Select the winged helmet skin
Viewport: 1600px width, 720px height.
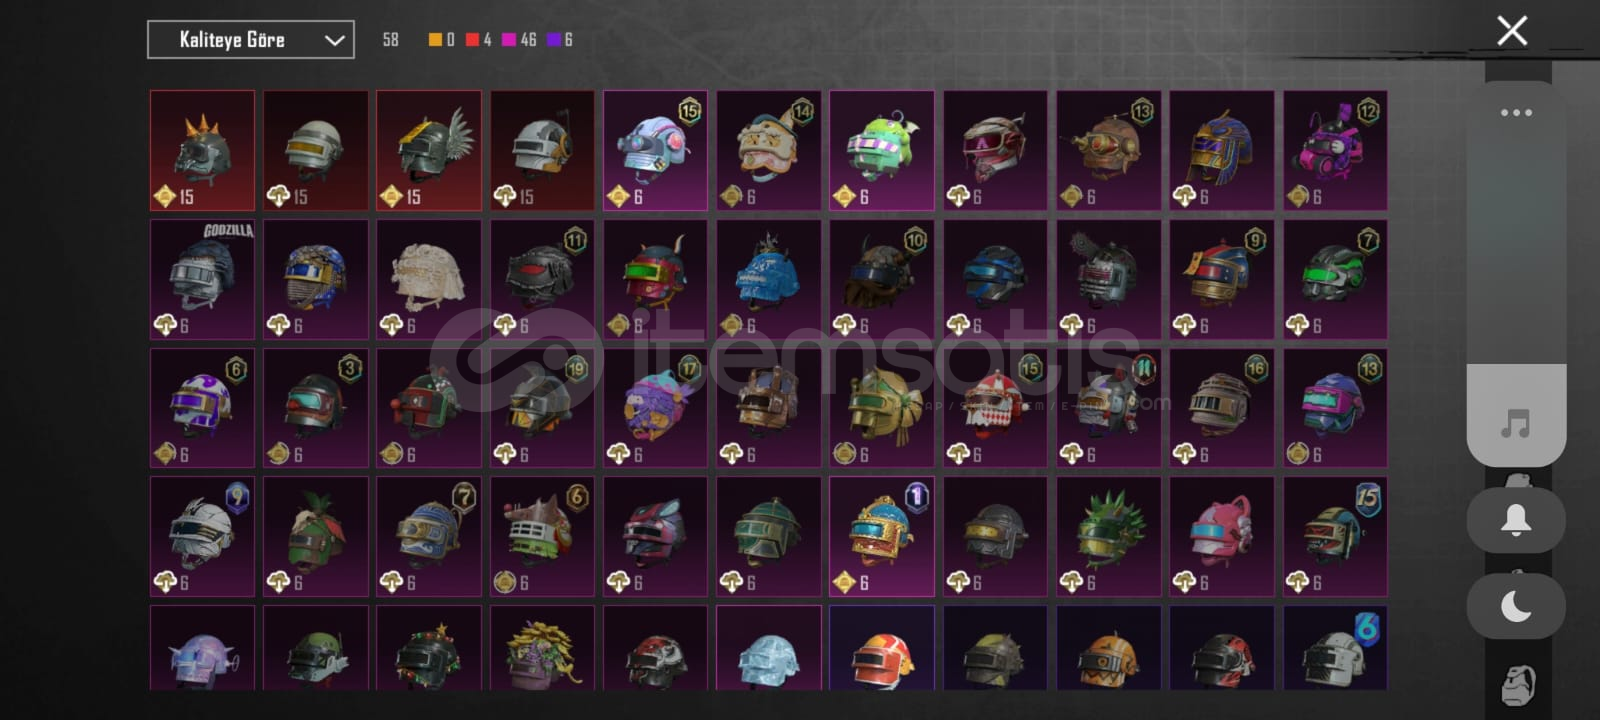coord(429,150)
